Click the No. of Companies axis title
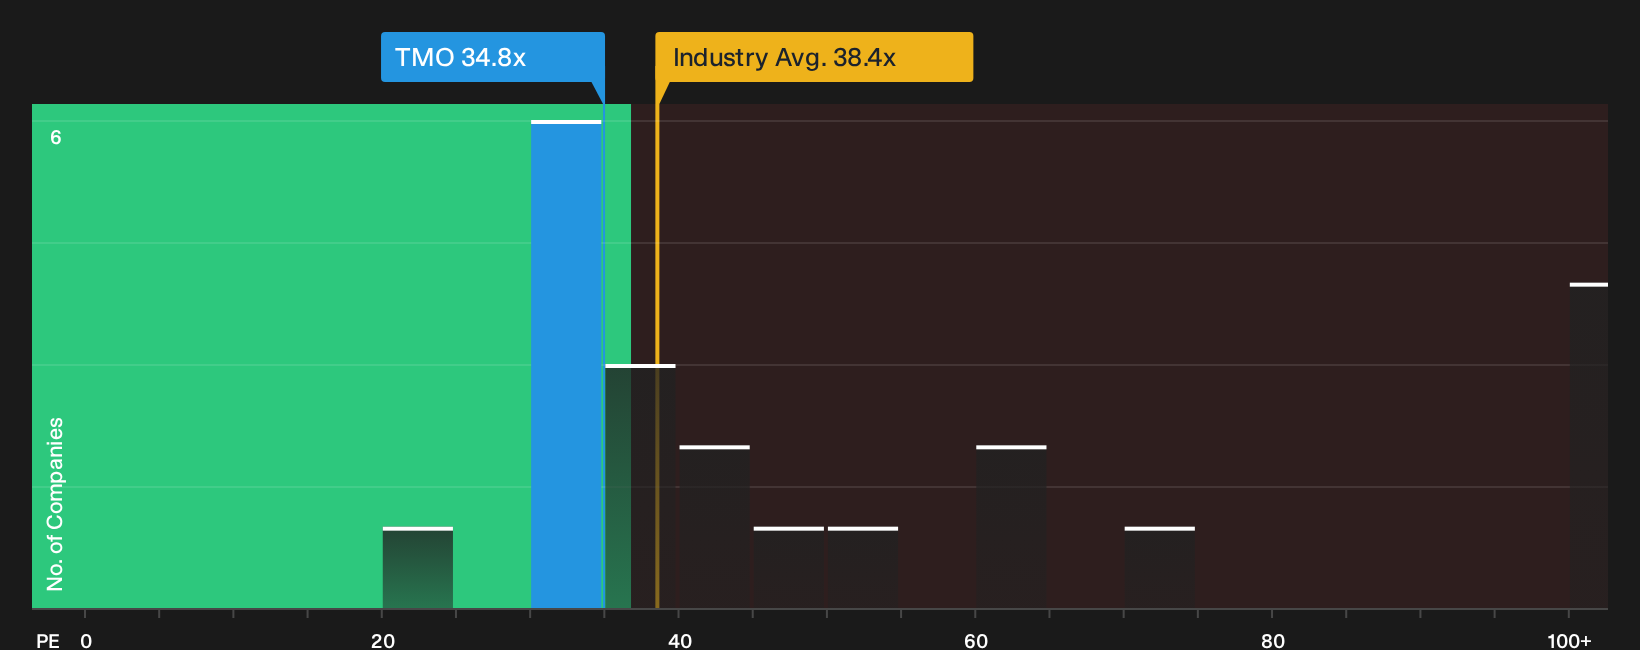The height and width of the screenshot is (650, 1640). tap(55, 504)
